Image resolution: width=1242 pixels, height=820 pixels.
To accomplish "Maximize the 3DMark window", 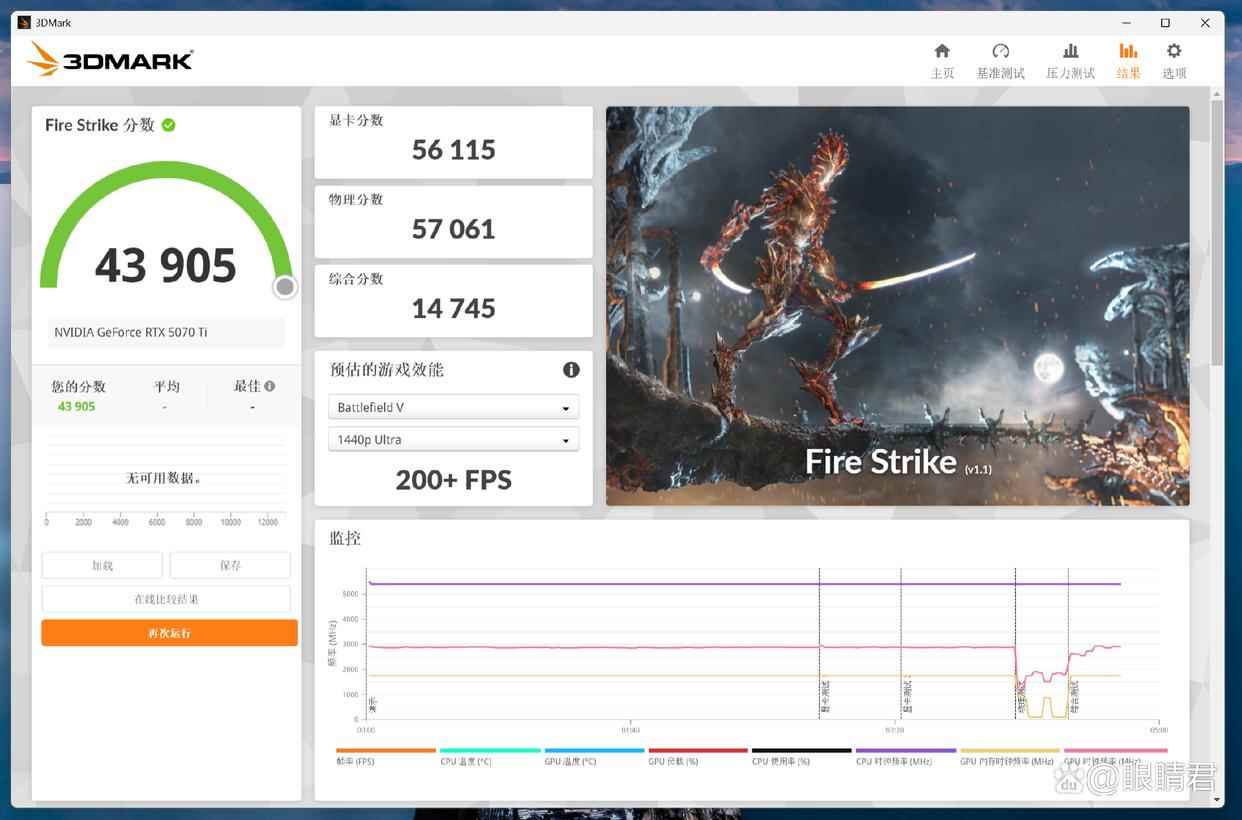I will tap(1165, 22).
